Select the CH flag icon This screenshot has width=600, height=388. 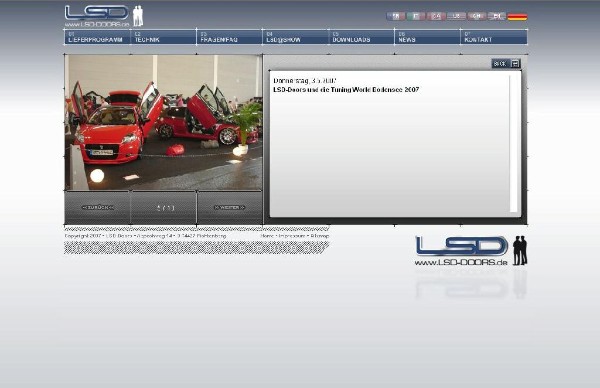[x=476, y=16]
